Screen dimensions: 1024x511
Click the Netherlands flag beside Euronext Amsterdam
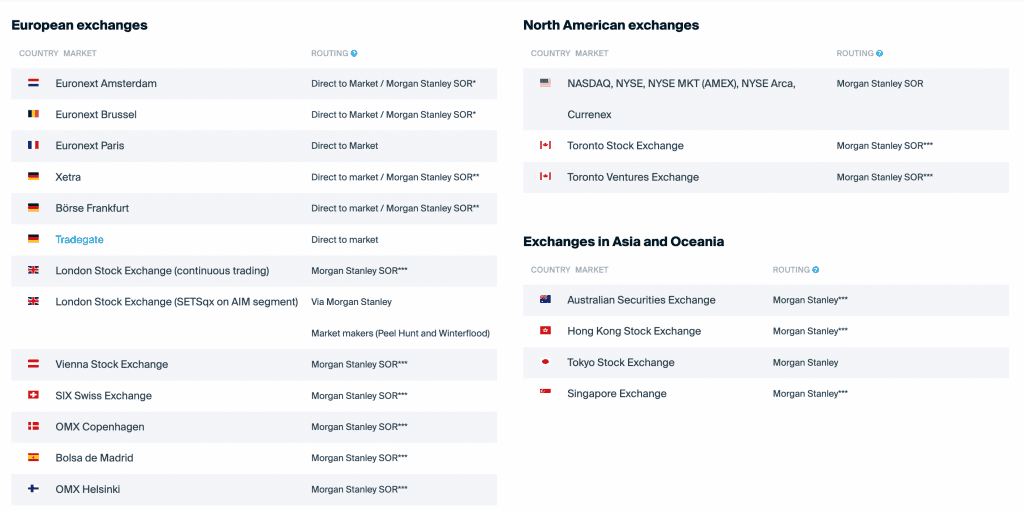[33, 83]
